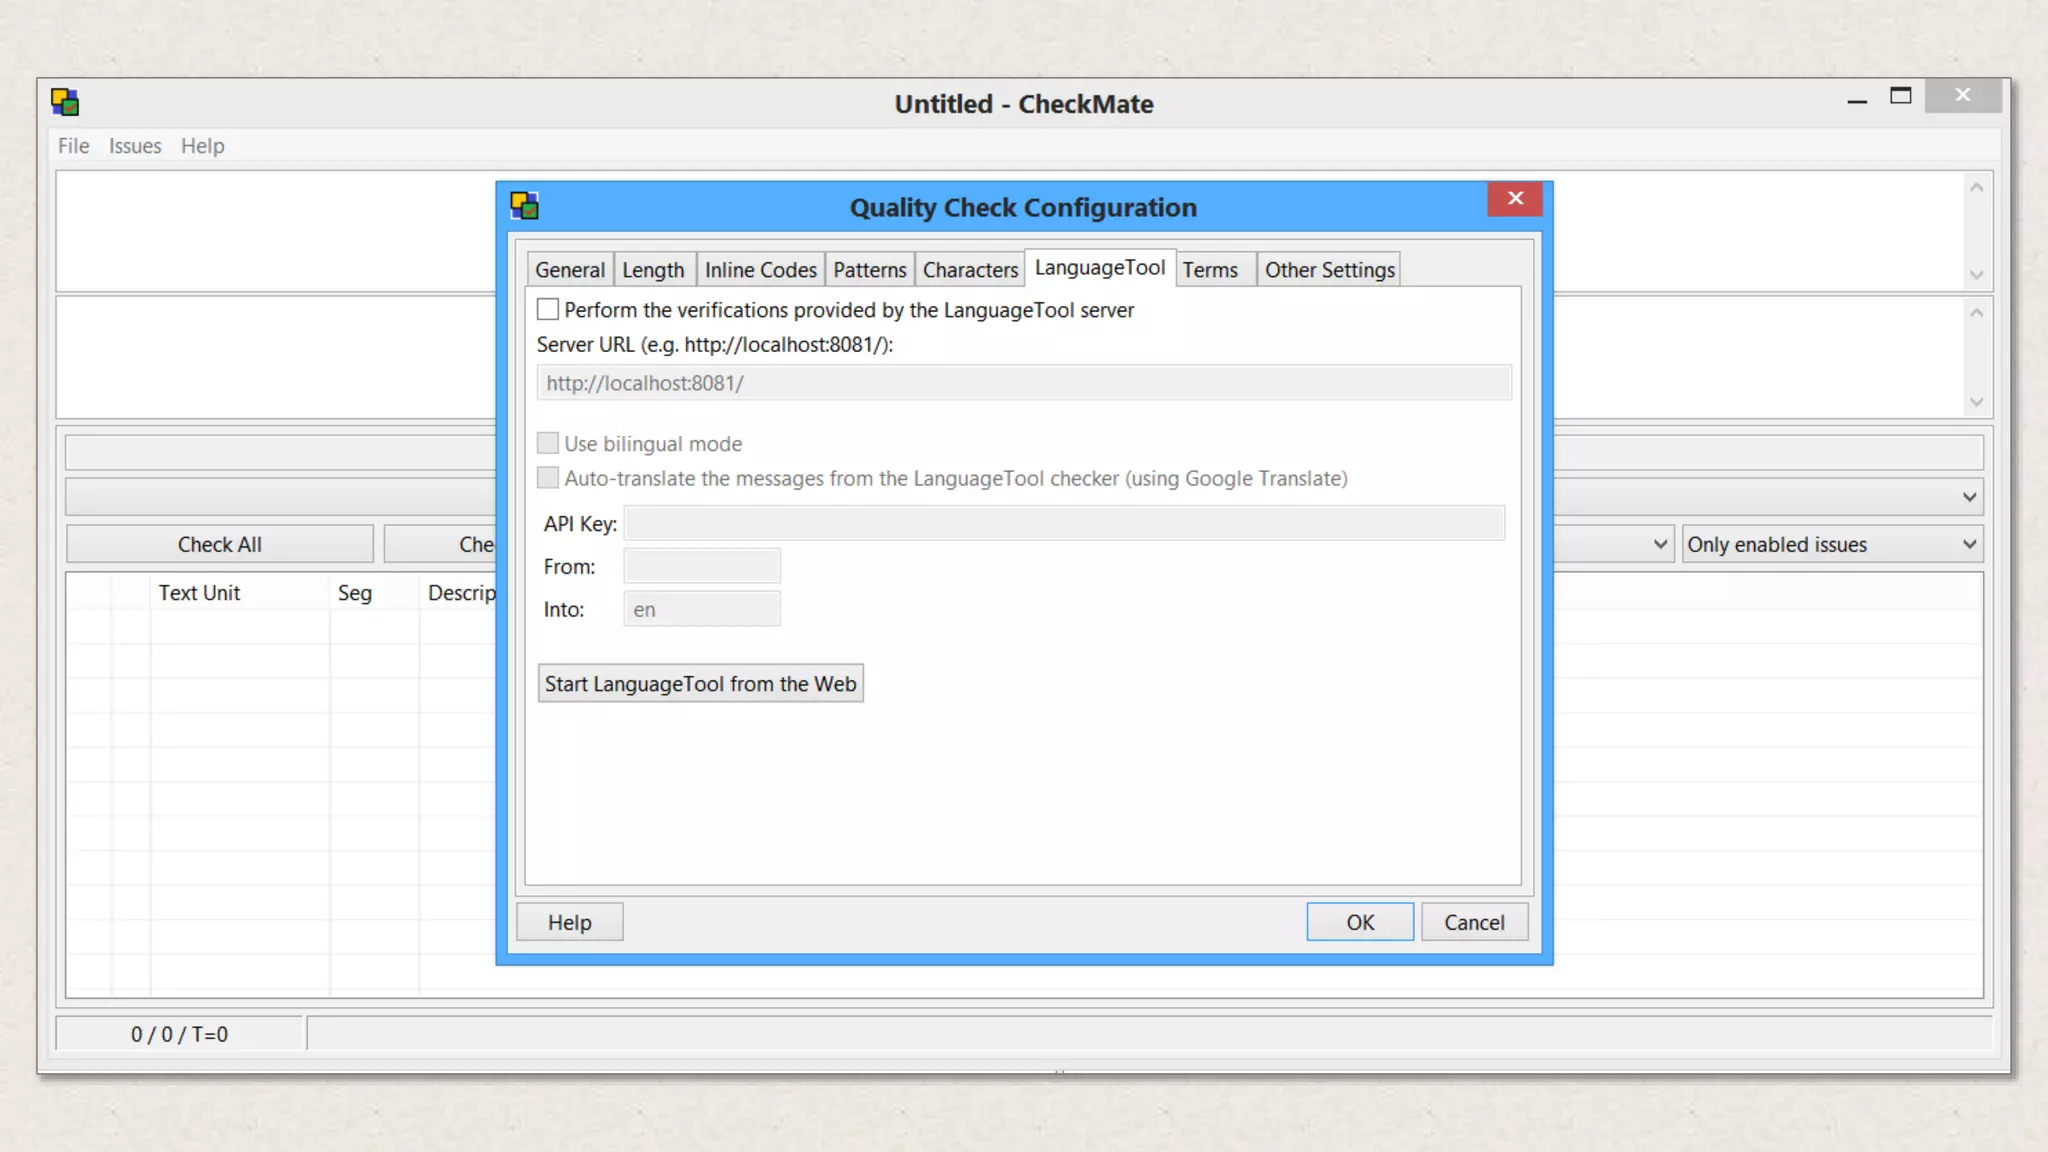Minimize the CheckMate window
Image resolution: width=2048 pixels, height=1152 pixels.
pyautogui.click(x=1857, y=99)
